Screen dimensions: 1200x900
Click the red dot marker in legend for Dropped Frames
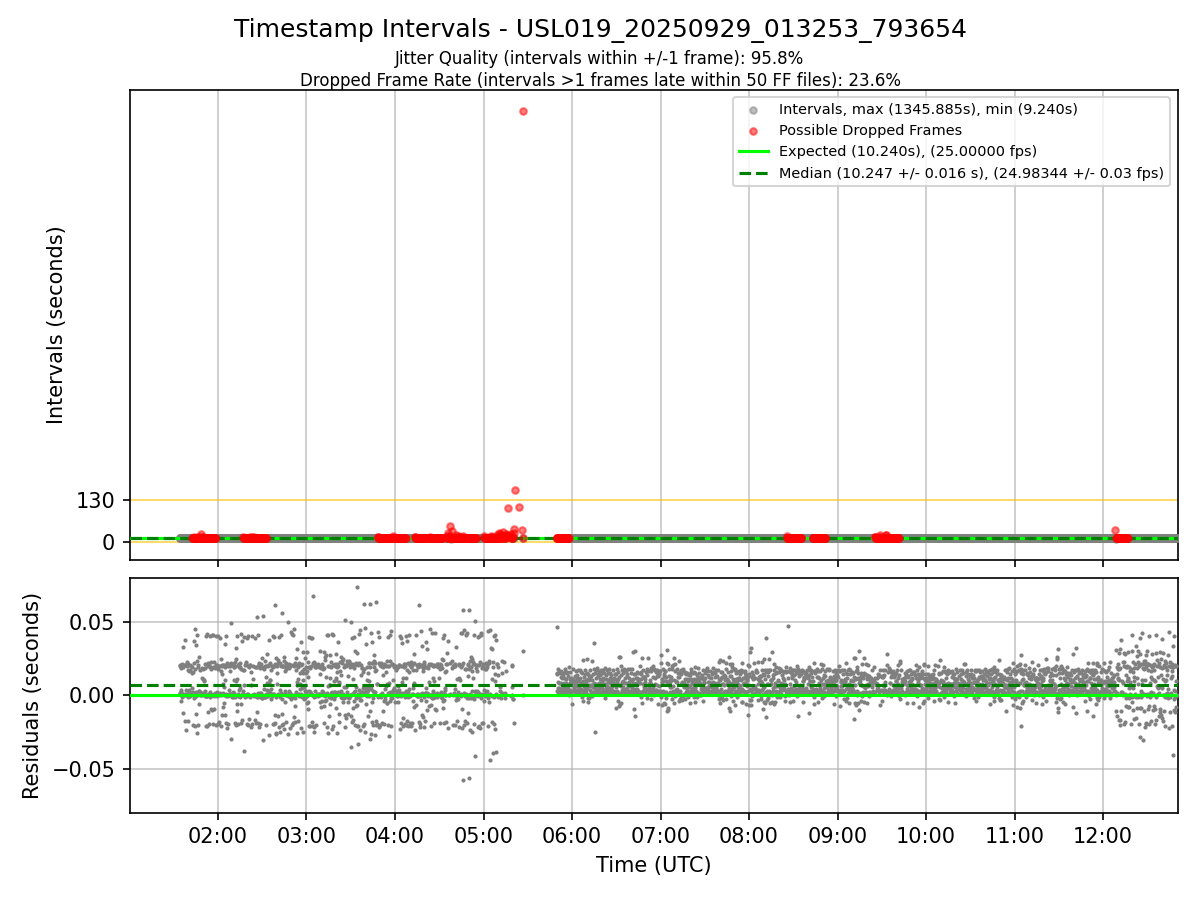point(754,130)
